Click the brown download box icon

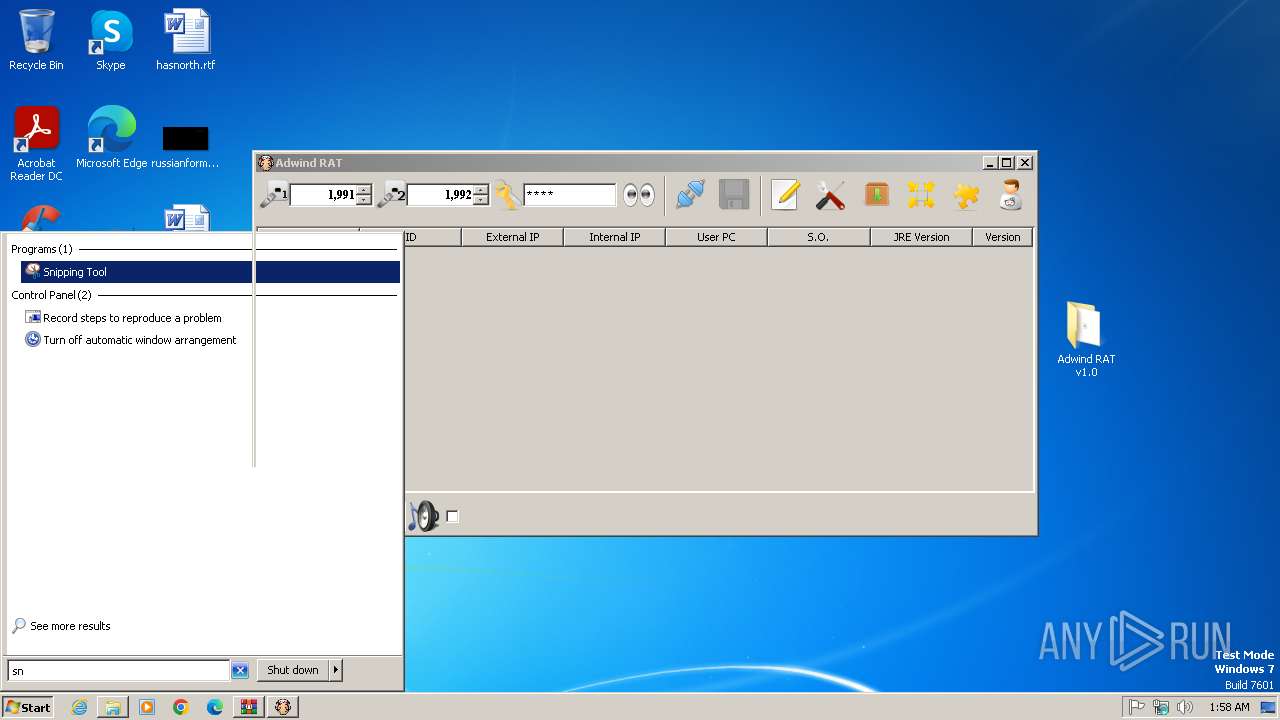877,194
